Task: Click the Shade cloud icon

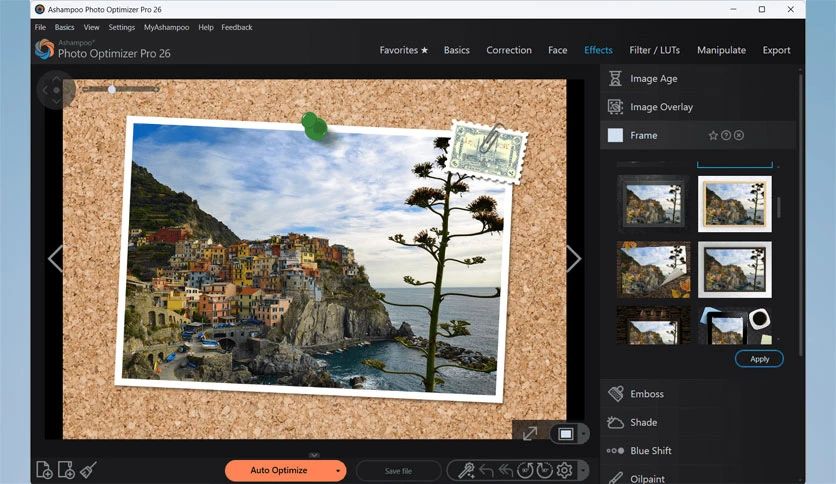Action: point(615,422)
